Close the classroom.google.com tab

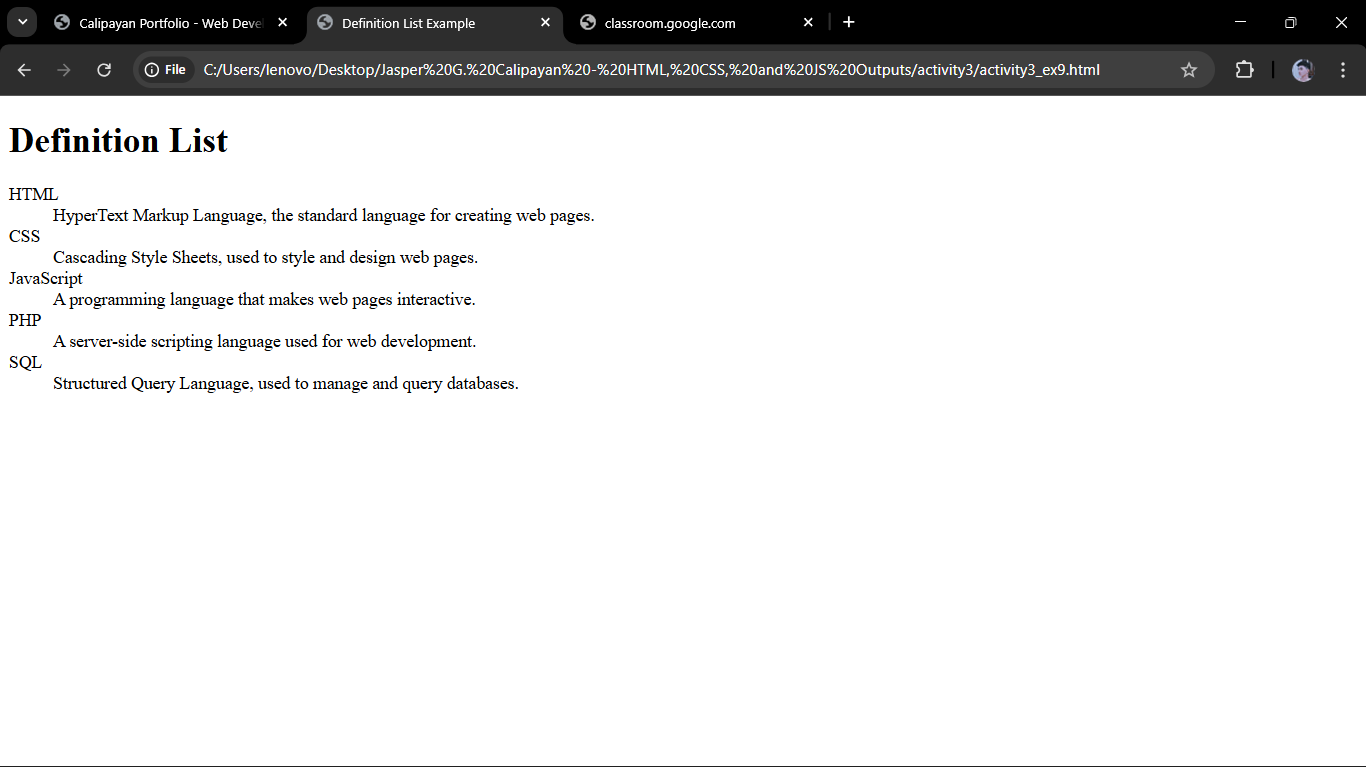tap(808, 22)
